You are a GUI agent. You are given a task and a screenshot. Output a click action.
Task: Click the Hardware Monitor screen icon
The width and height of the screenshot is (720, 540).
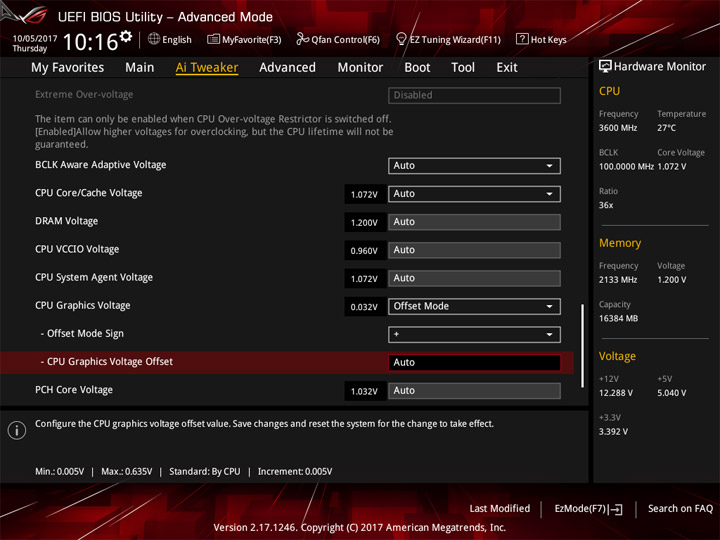(605, 67)
